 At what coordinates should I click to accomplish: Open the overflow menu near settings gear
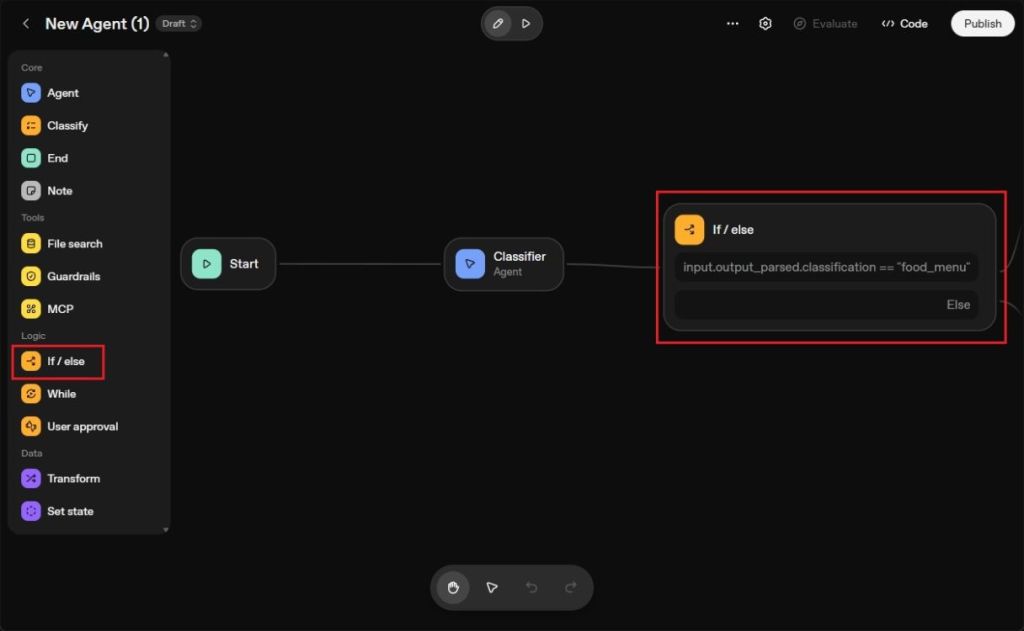click(x=733, y=23)
